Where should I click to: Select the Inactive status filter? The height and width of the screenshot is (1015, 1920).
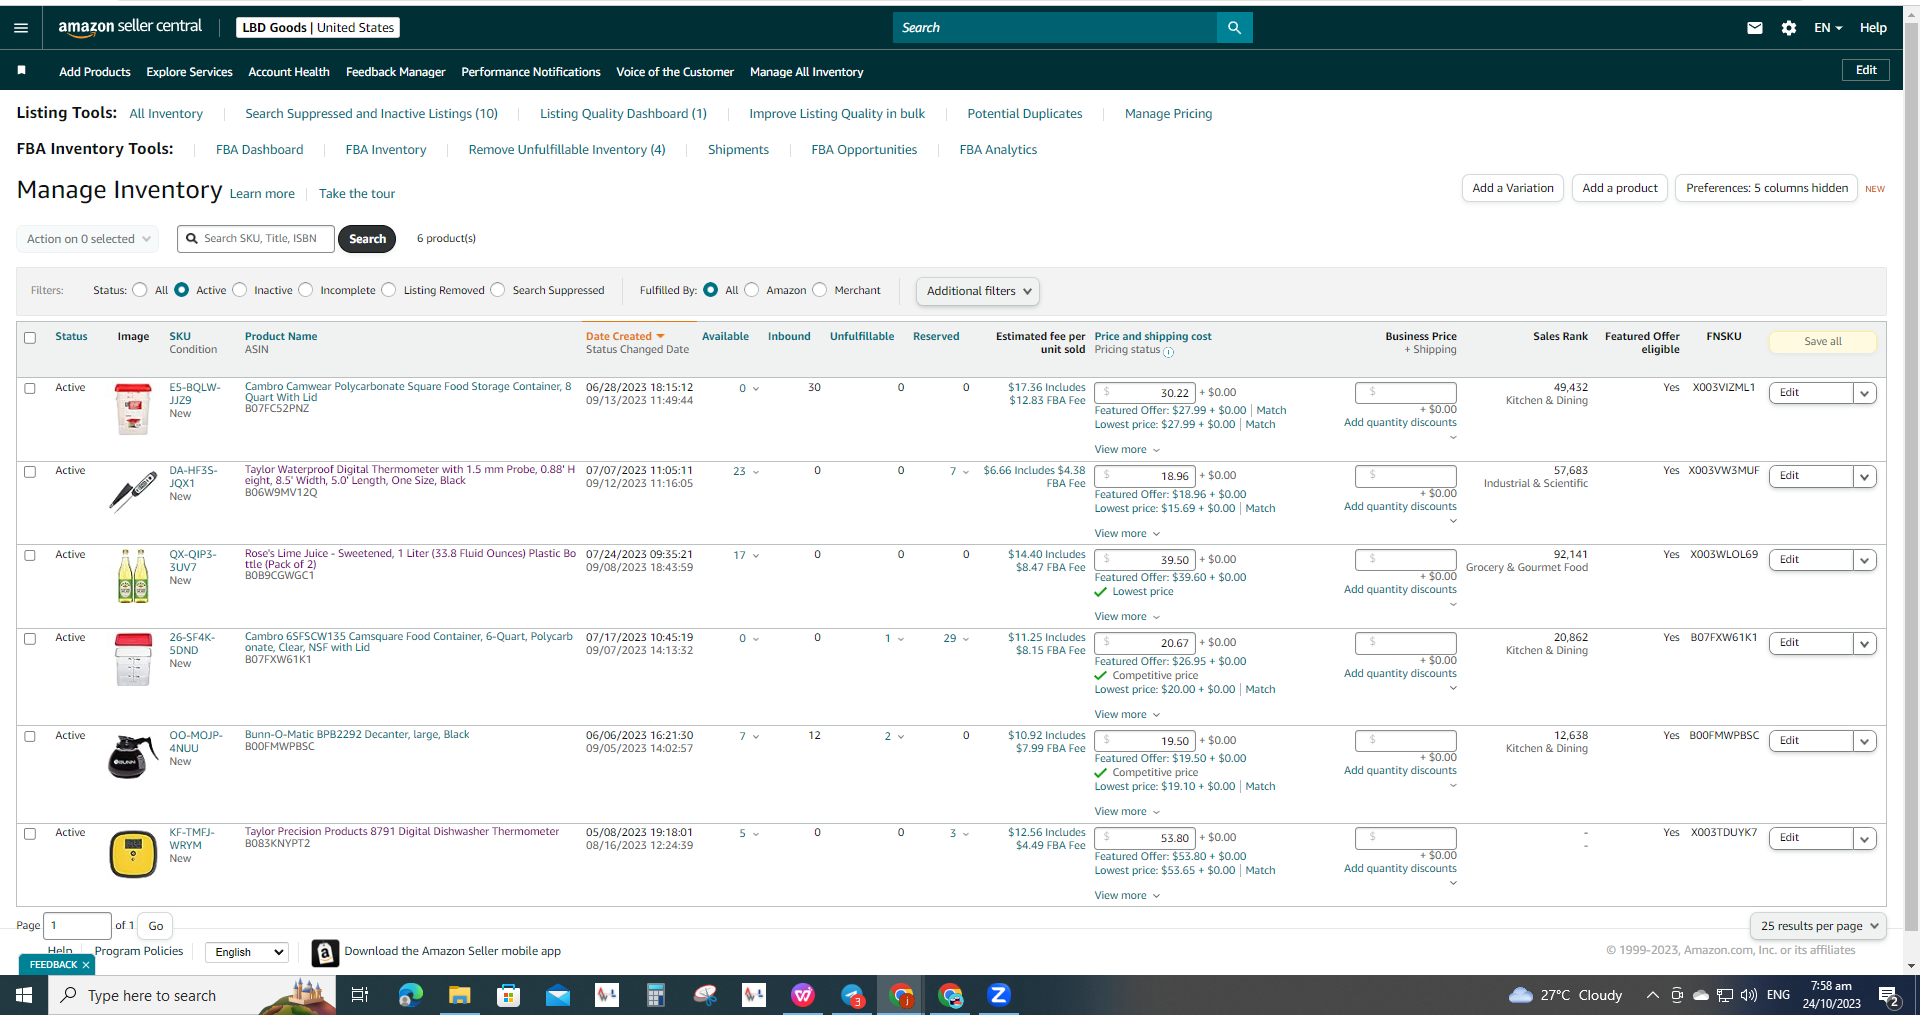(240, 290)
